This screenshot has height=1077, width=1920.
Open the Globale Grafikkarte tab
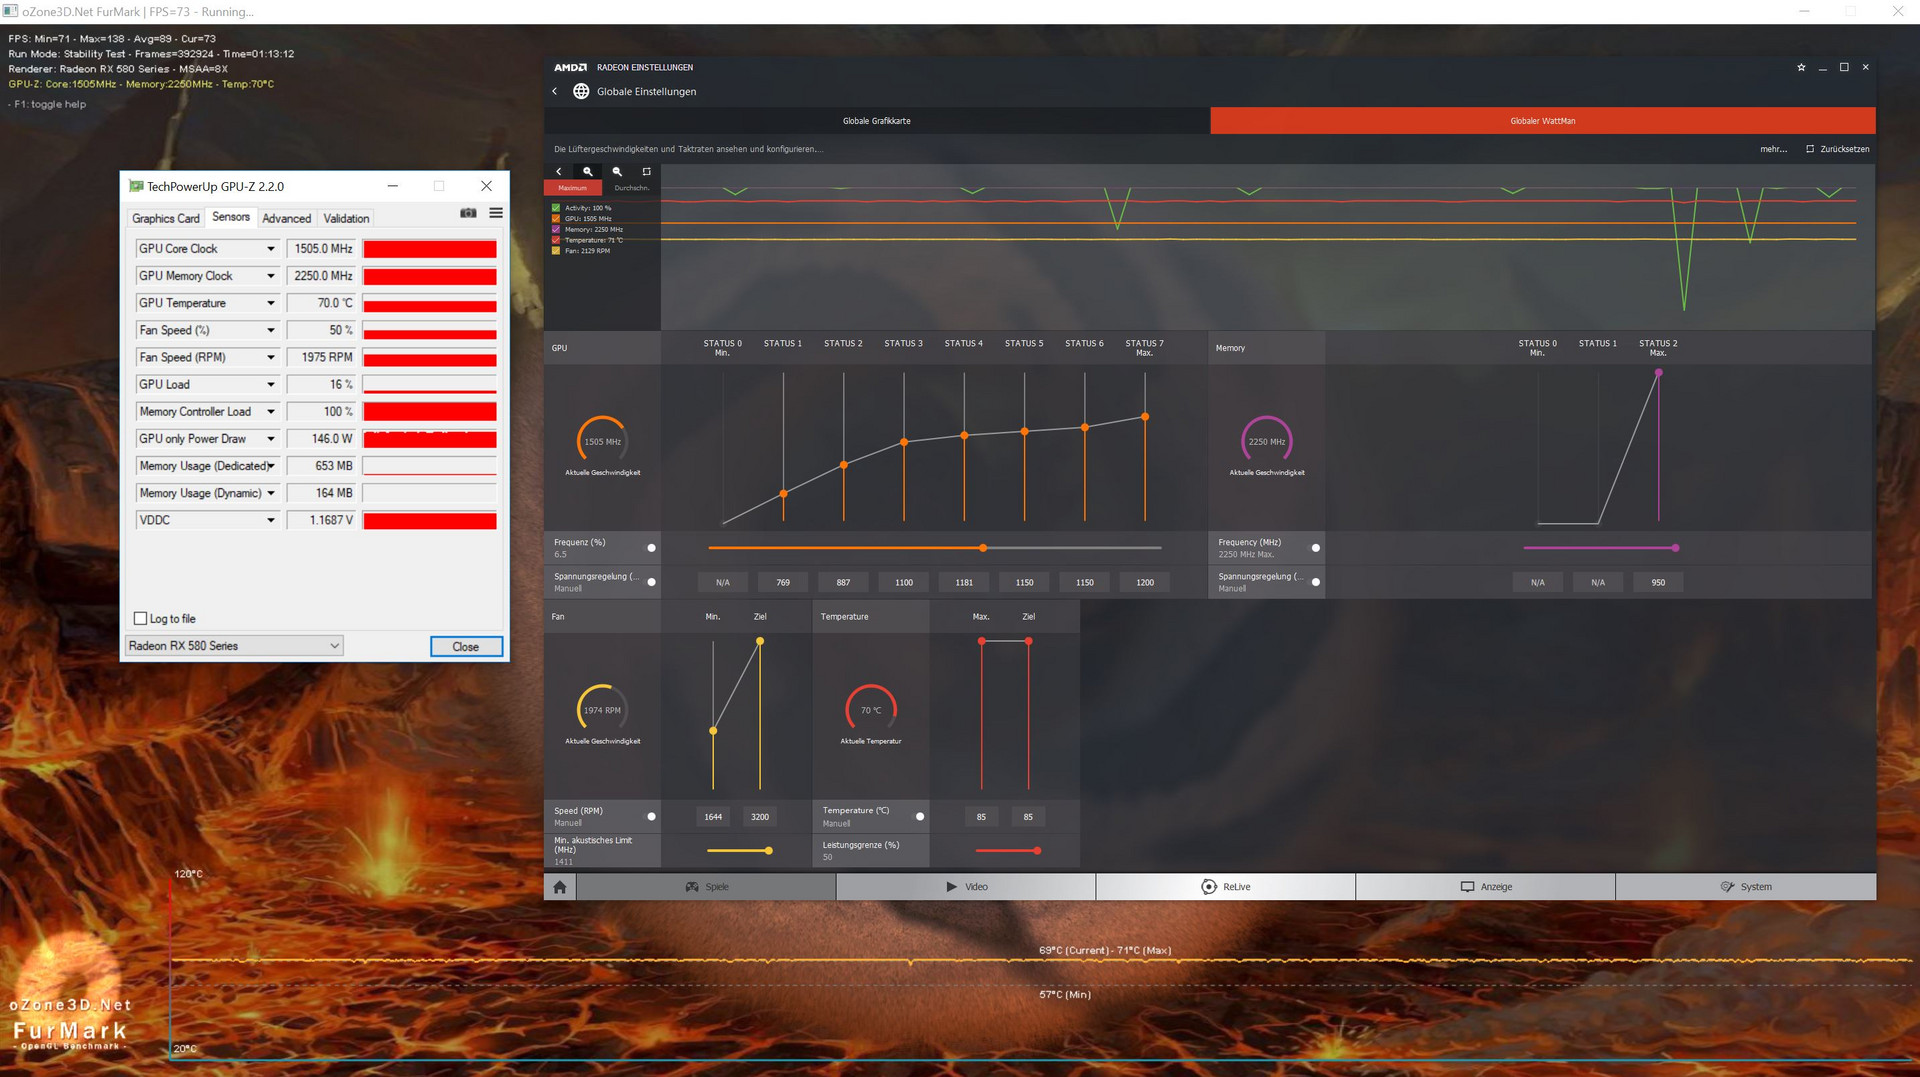pyautogui.click(x=877, y=121)
